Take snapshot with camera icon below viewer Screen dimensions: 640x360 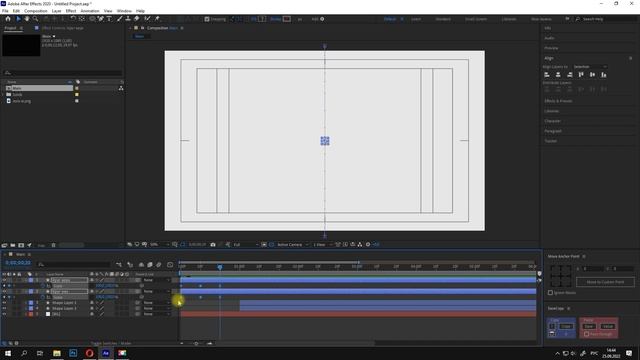(x=213, y=244)
